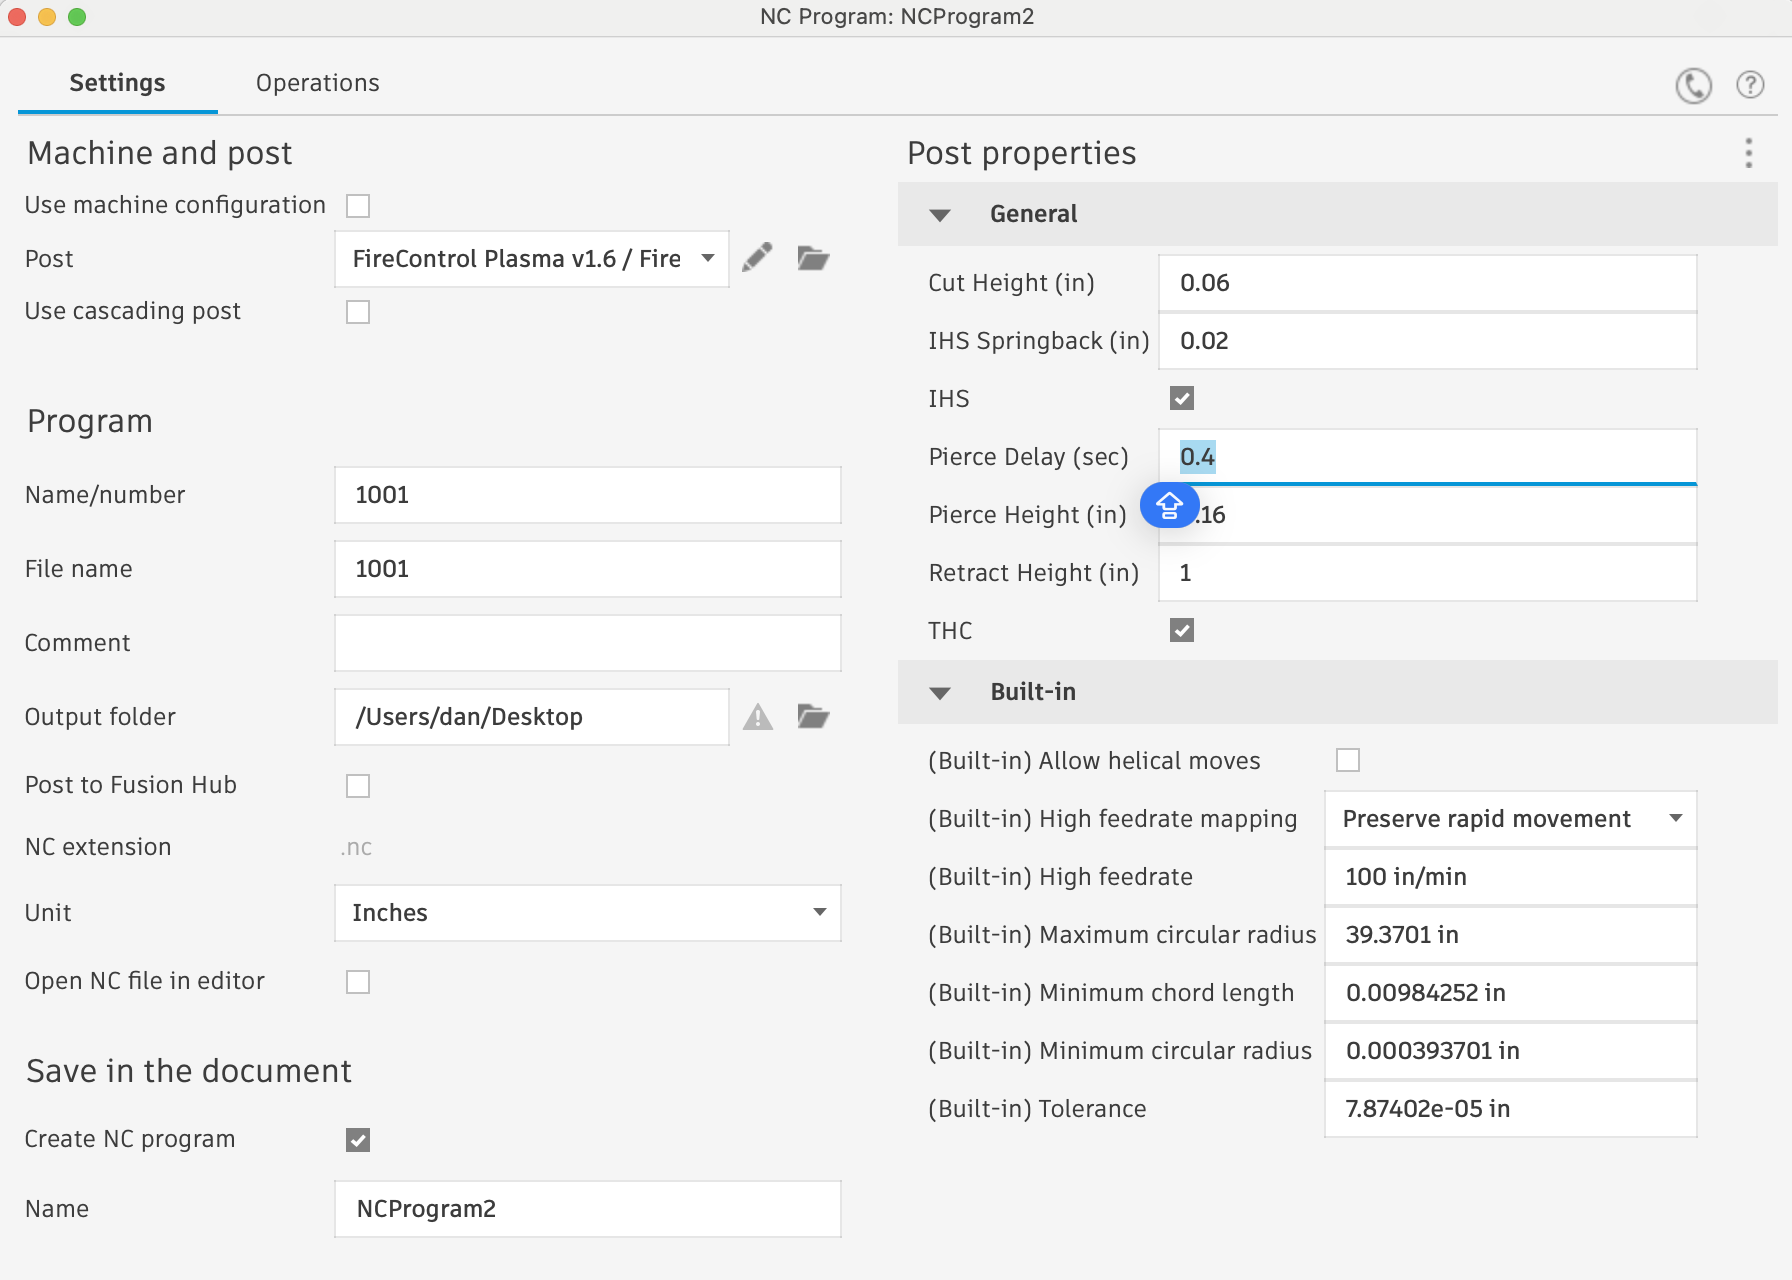Collapse the General properties section
The height and width of the screenshot is (1280, 1792).
click(940, 215)
